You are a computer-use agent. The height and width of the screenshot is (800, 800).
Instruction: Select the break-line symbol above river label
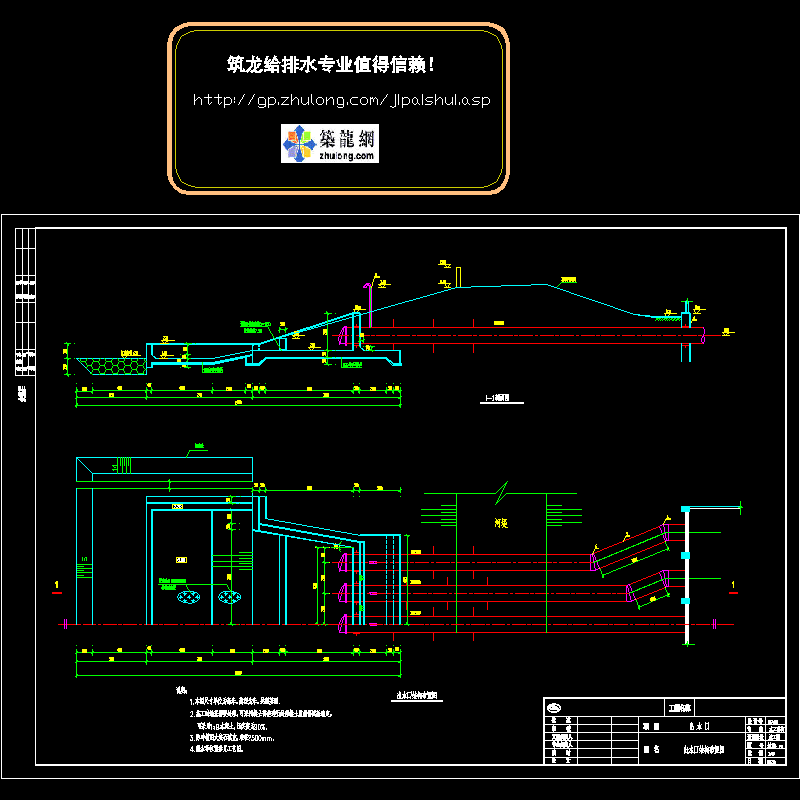click(x=500, y=490)
